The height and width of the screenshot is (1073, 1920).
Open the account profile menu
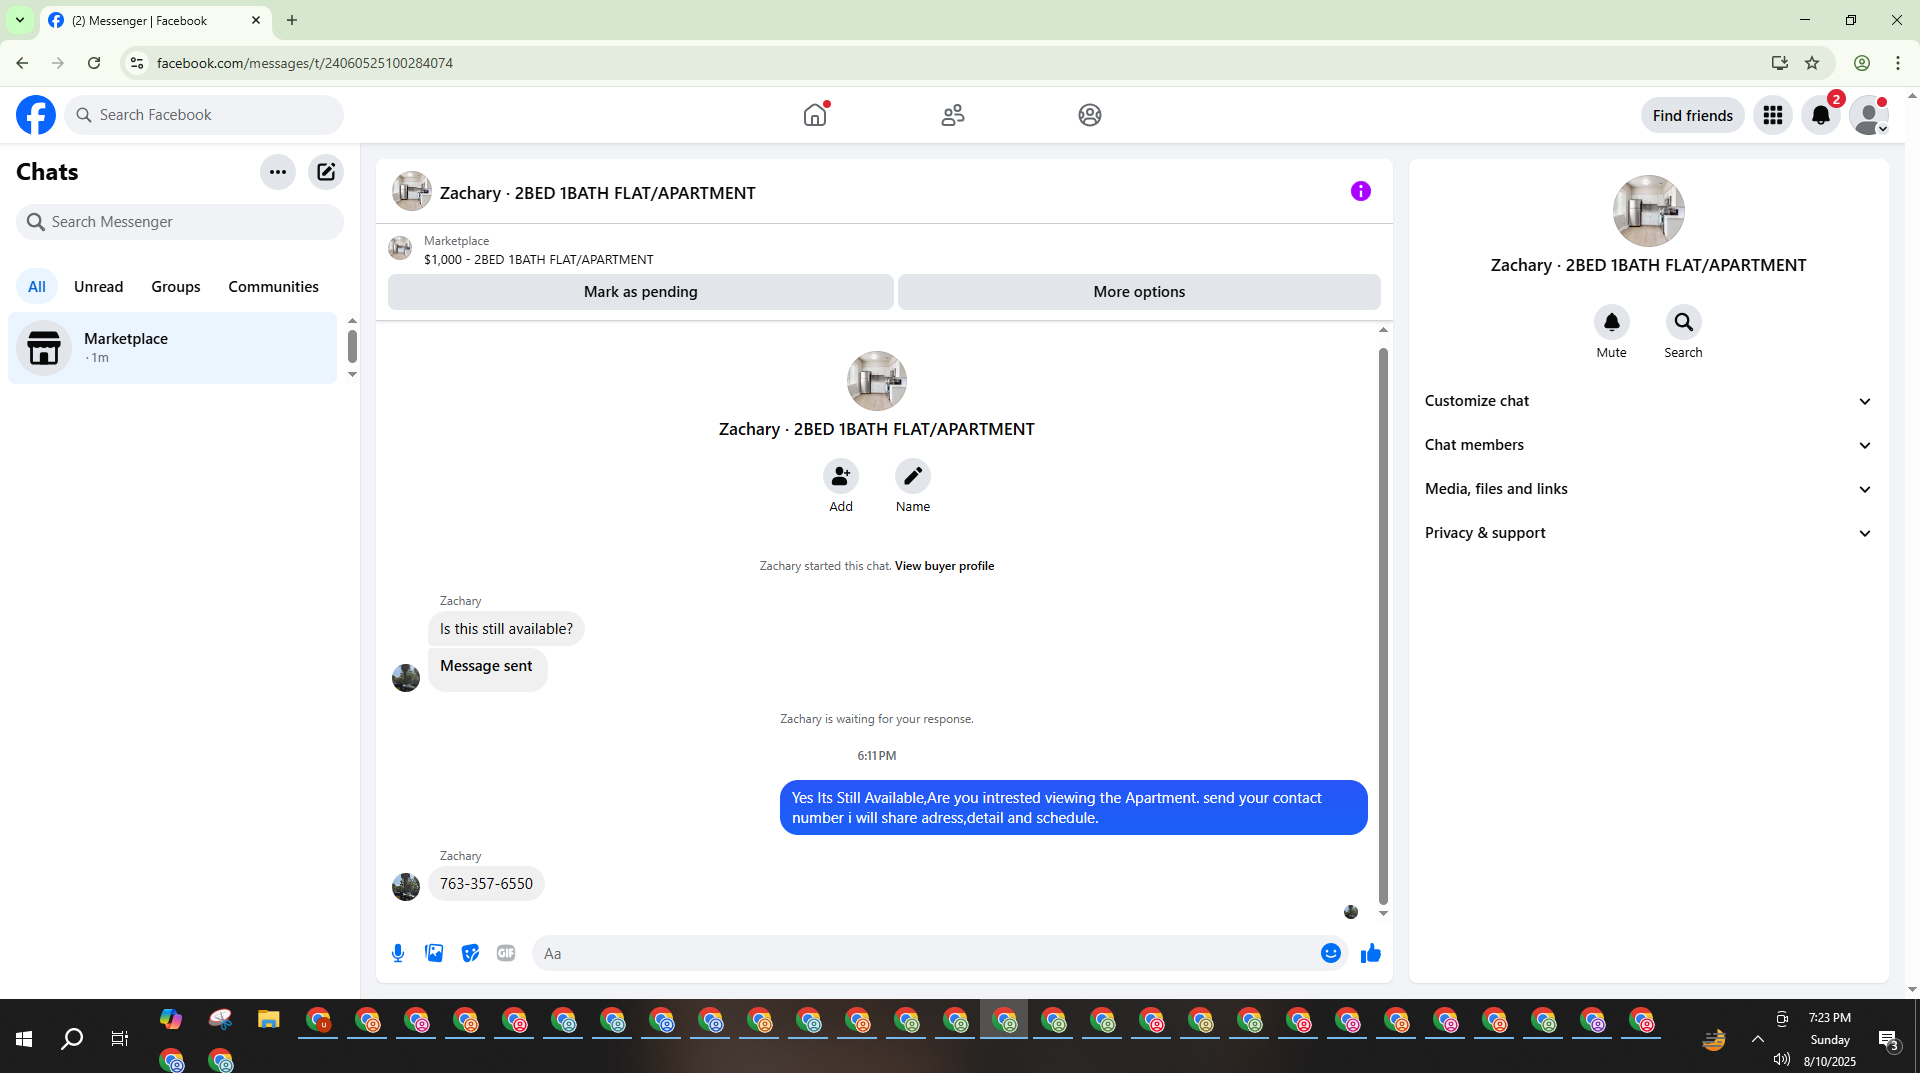coord(1869,115)
